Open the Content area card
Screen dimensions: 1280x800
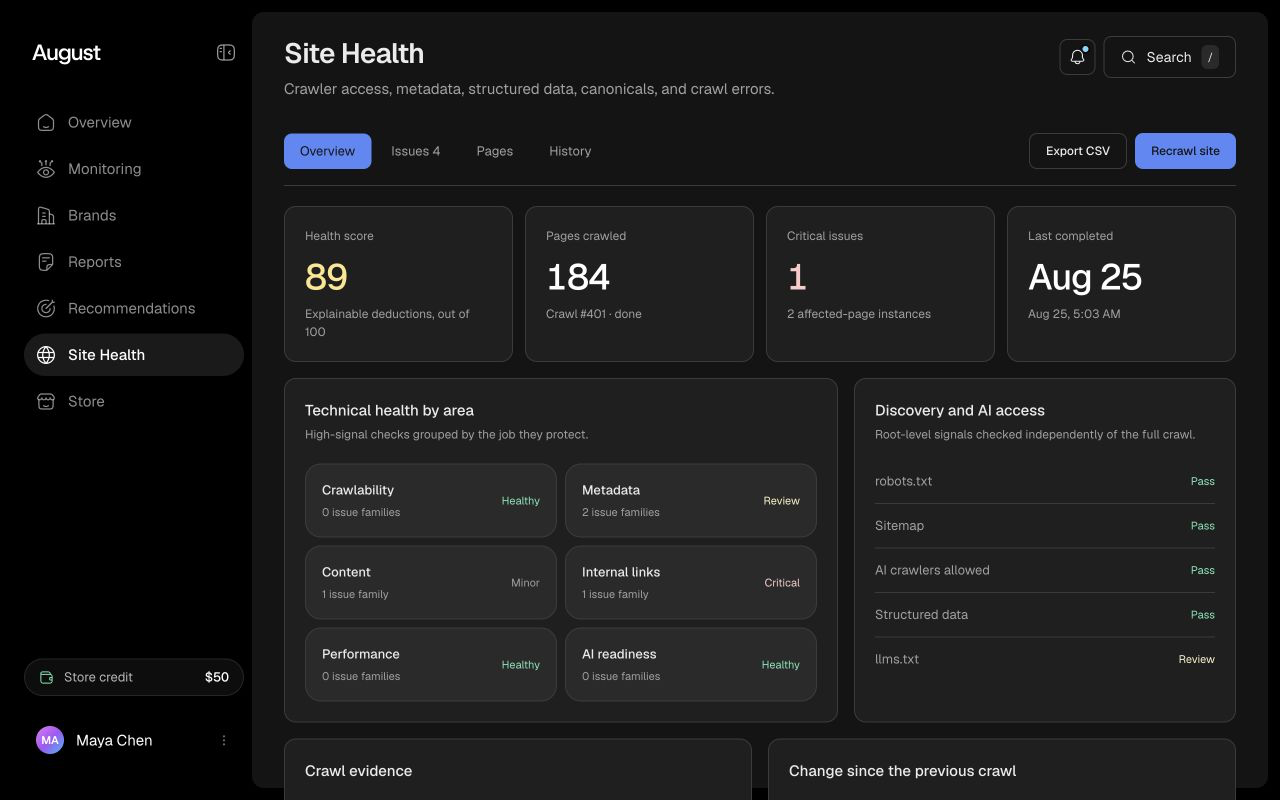click(431, 582)
